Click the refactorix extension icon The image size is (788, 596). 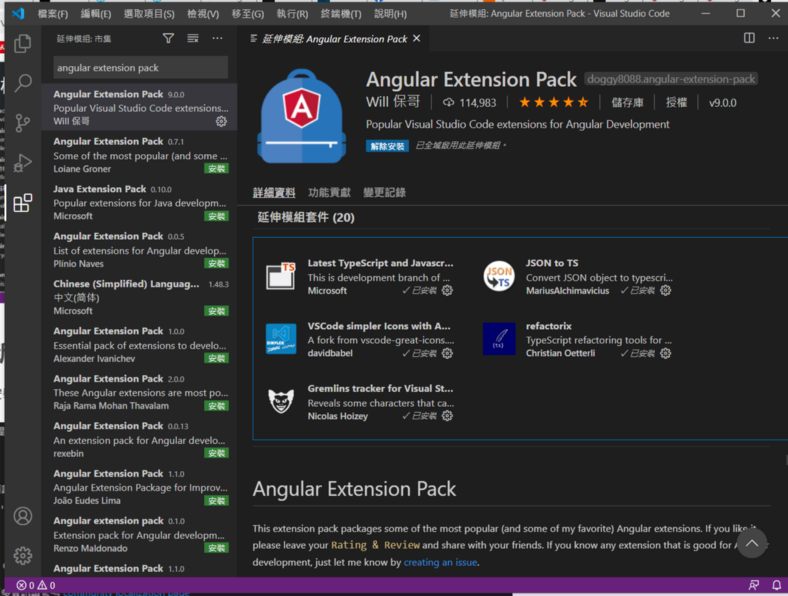pos(499,339)
